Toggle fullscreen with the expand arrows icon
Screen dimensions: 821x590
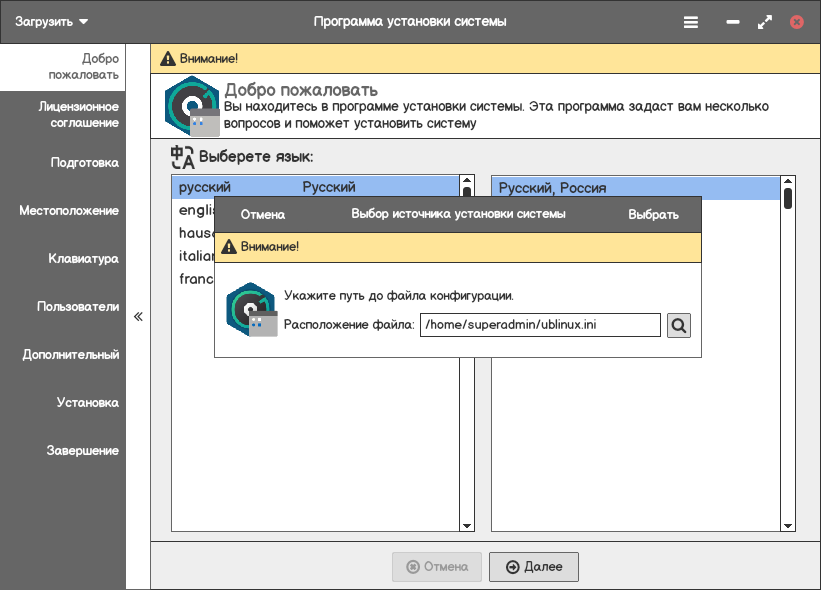765,21
